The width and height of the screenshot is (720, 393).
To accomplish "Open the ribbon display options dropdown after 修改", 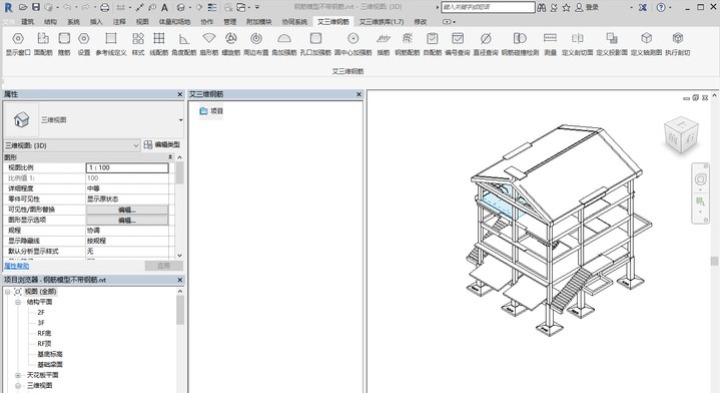I will 449,22.
